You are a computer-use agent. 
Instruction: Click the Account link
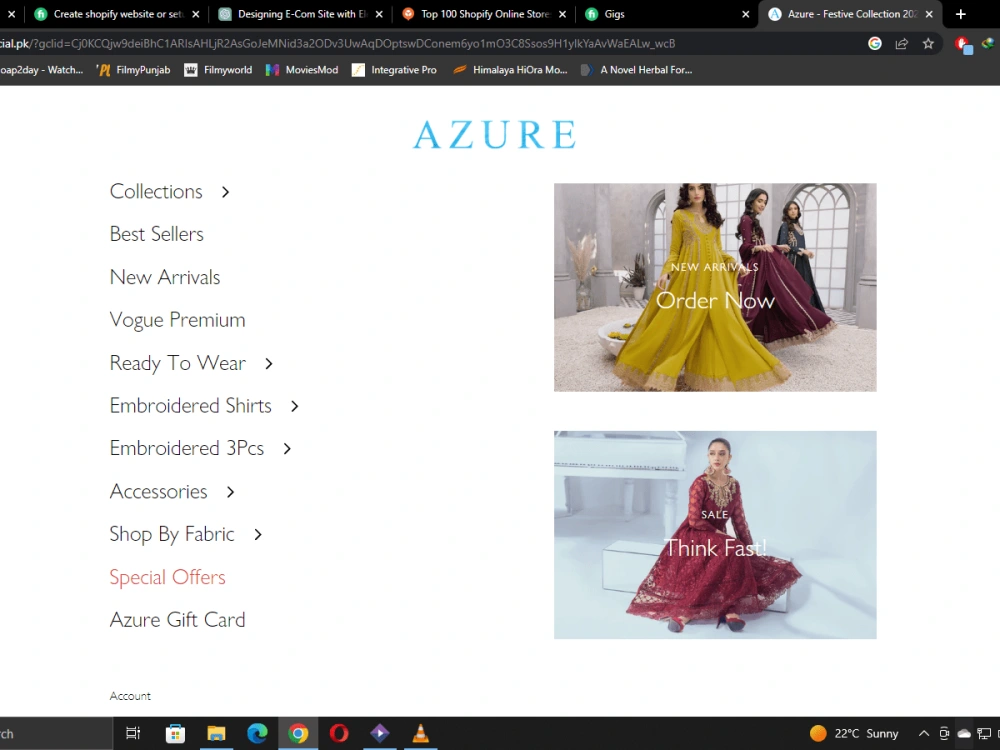(x=130, y=696)
